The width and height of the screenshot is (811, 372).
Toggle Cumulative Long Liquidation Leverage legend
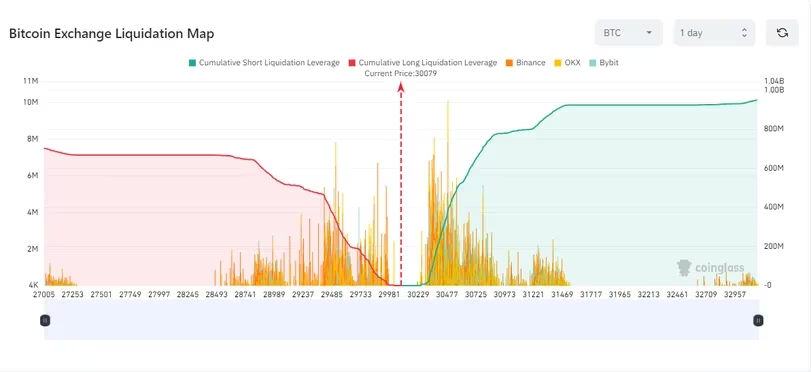point(423,63)
